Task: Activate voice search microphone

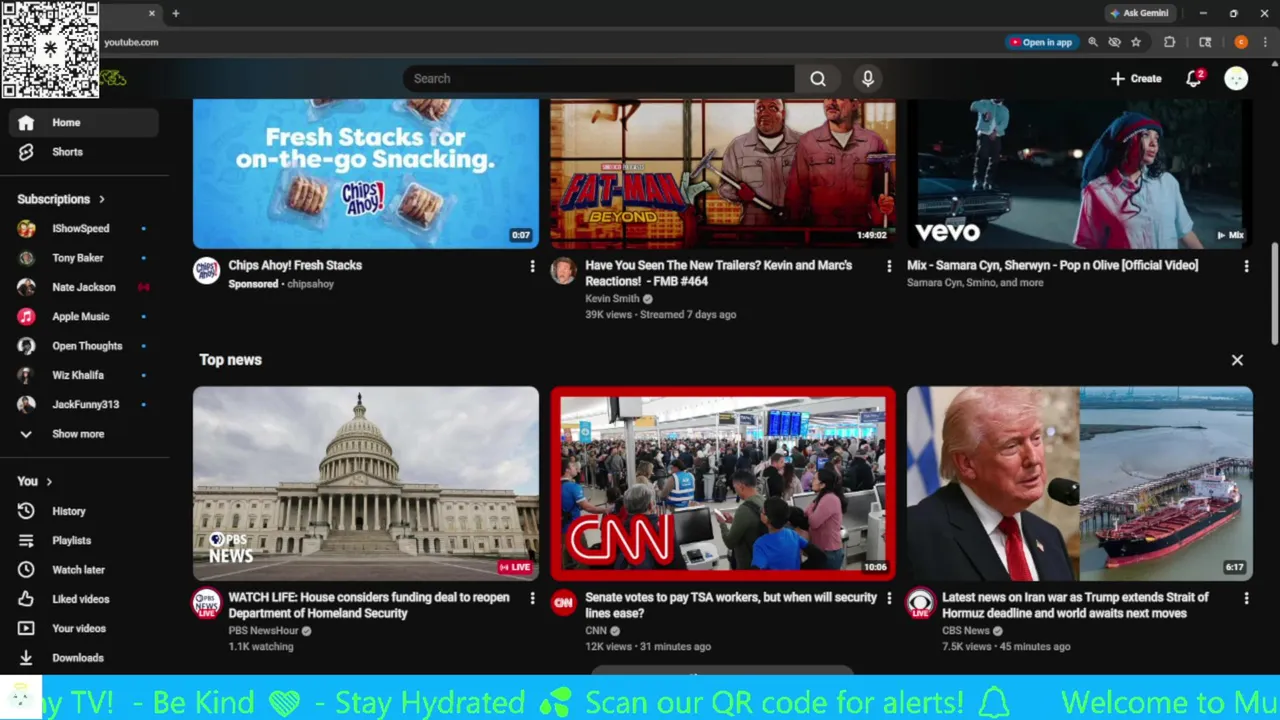Action: 868,79
